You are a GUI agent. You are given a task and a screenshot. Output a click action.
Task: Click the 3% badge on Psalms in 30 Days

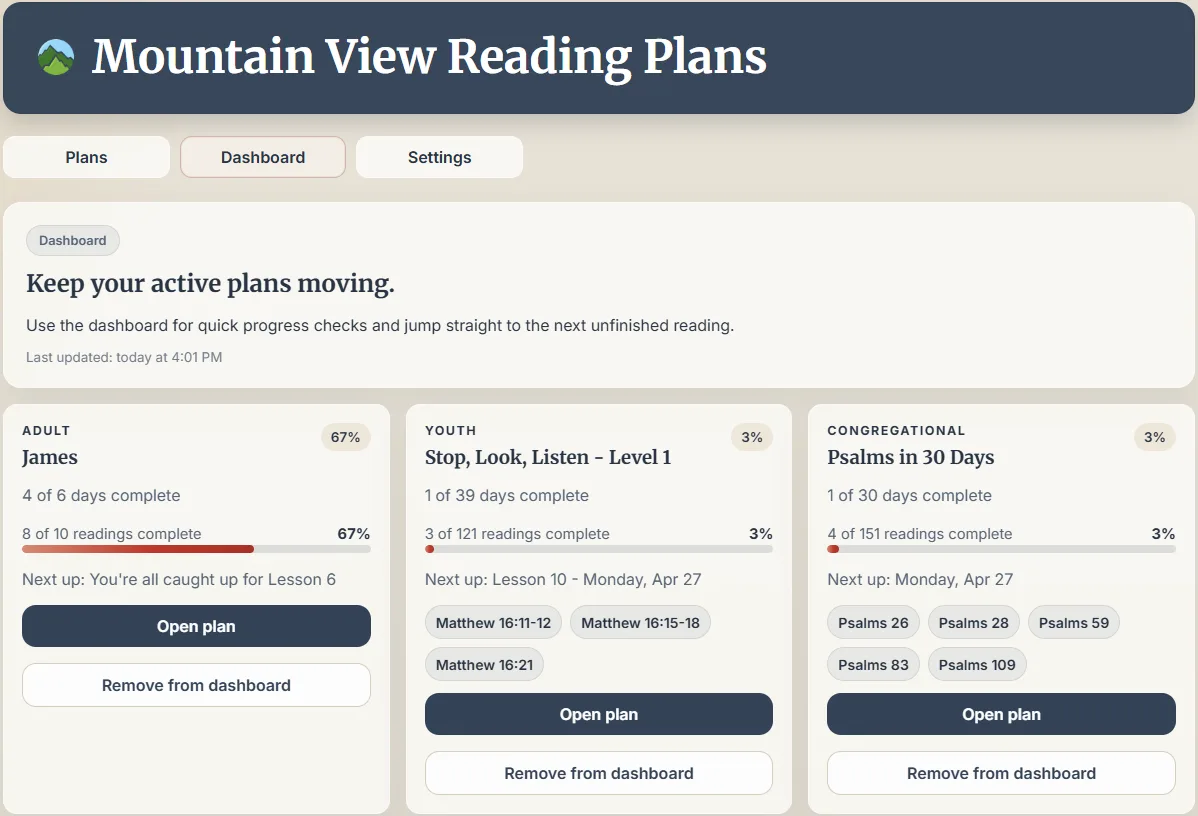1154,437
